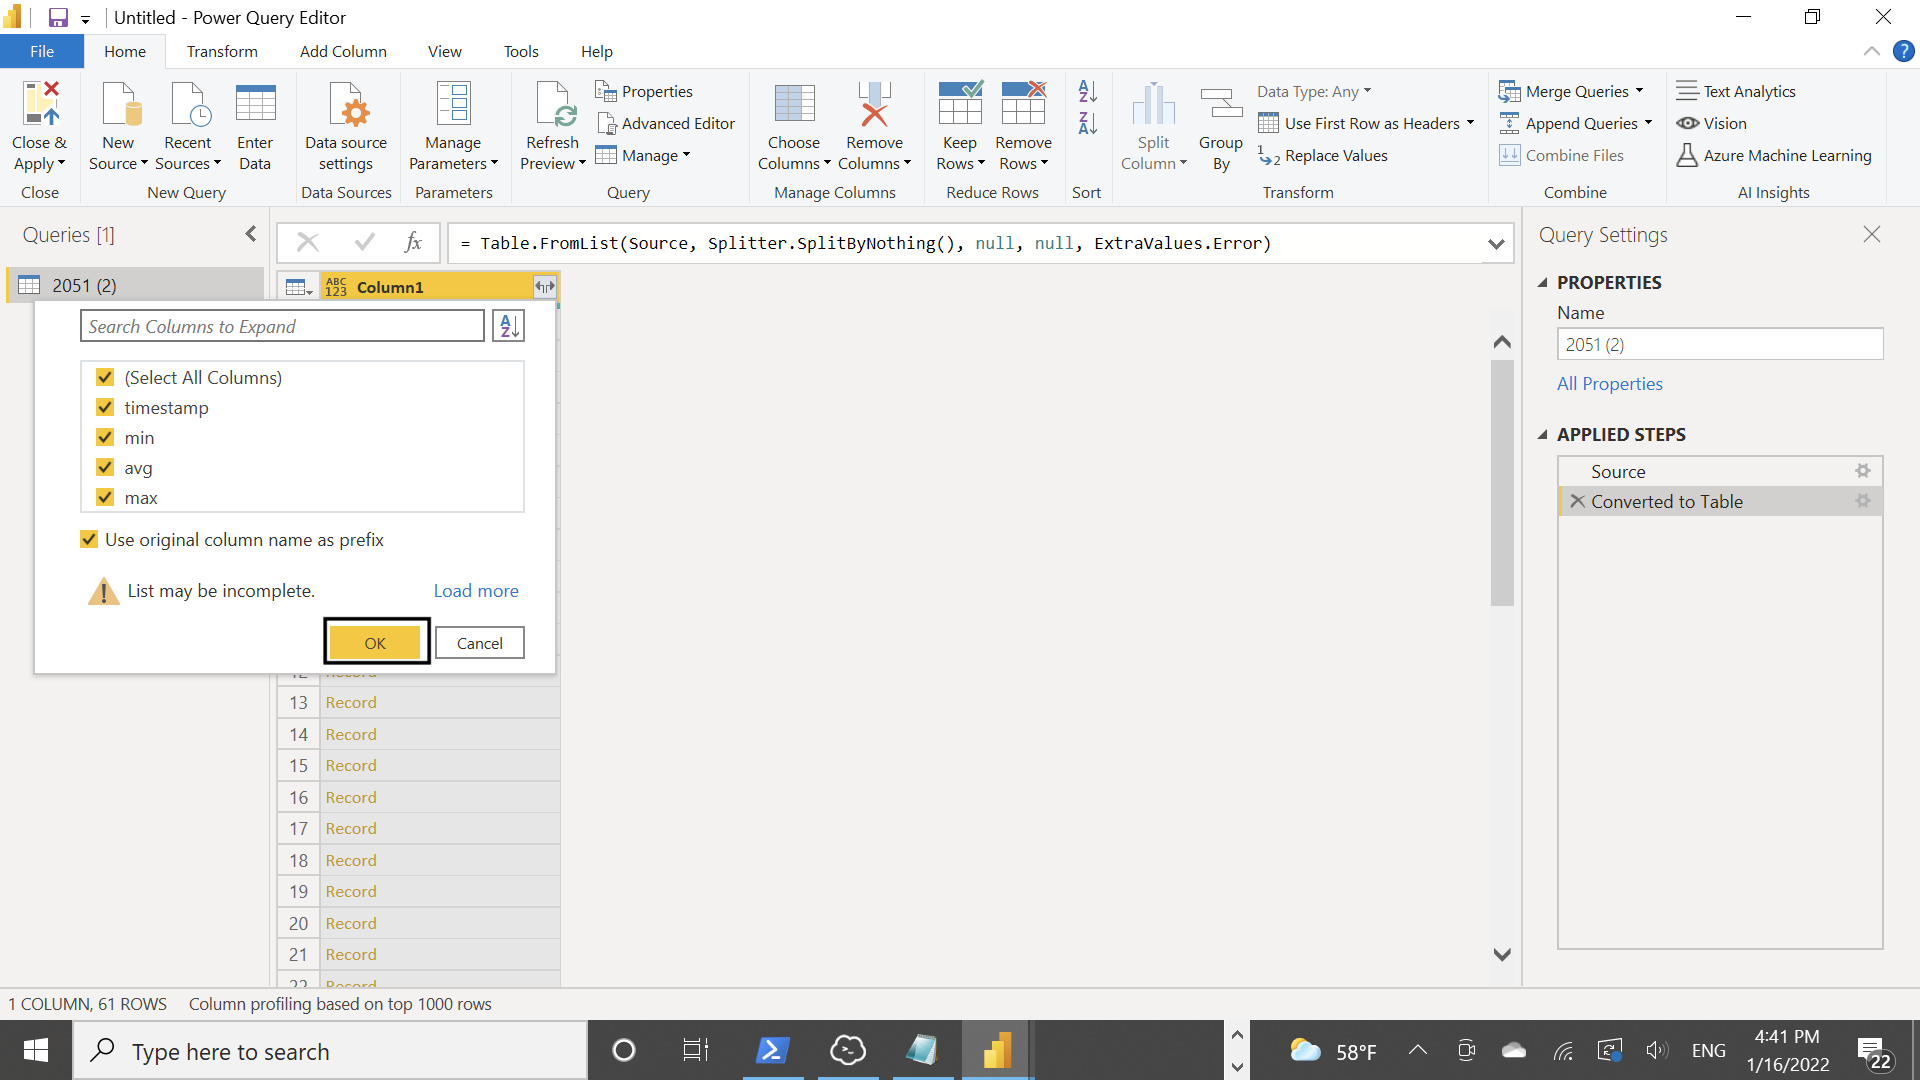This screenshot has width=1920, height=1080.
Task: Open the New Source icon
Action: point(120,104)
